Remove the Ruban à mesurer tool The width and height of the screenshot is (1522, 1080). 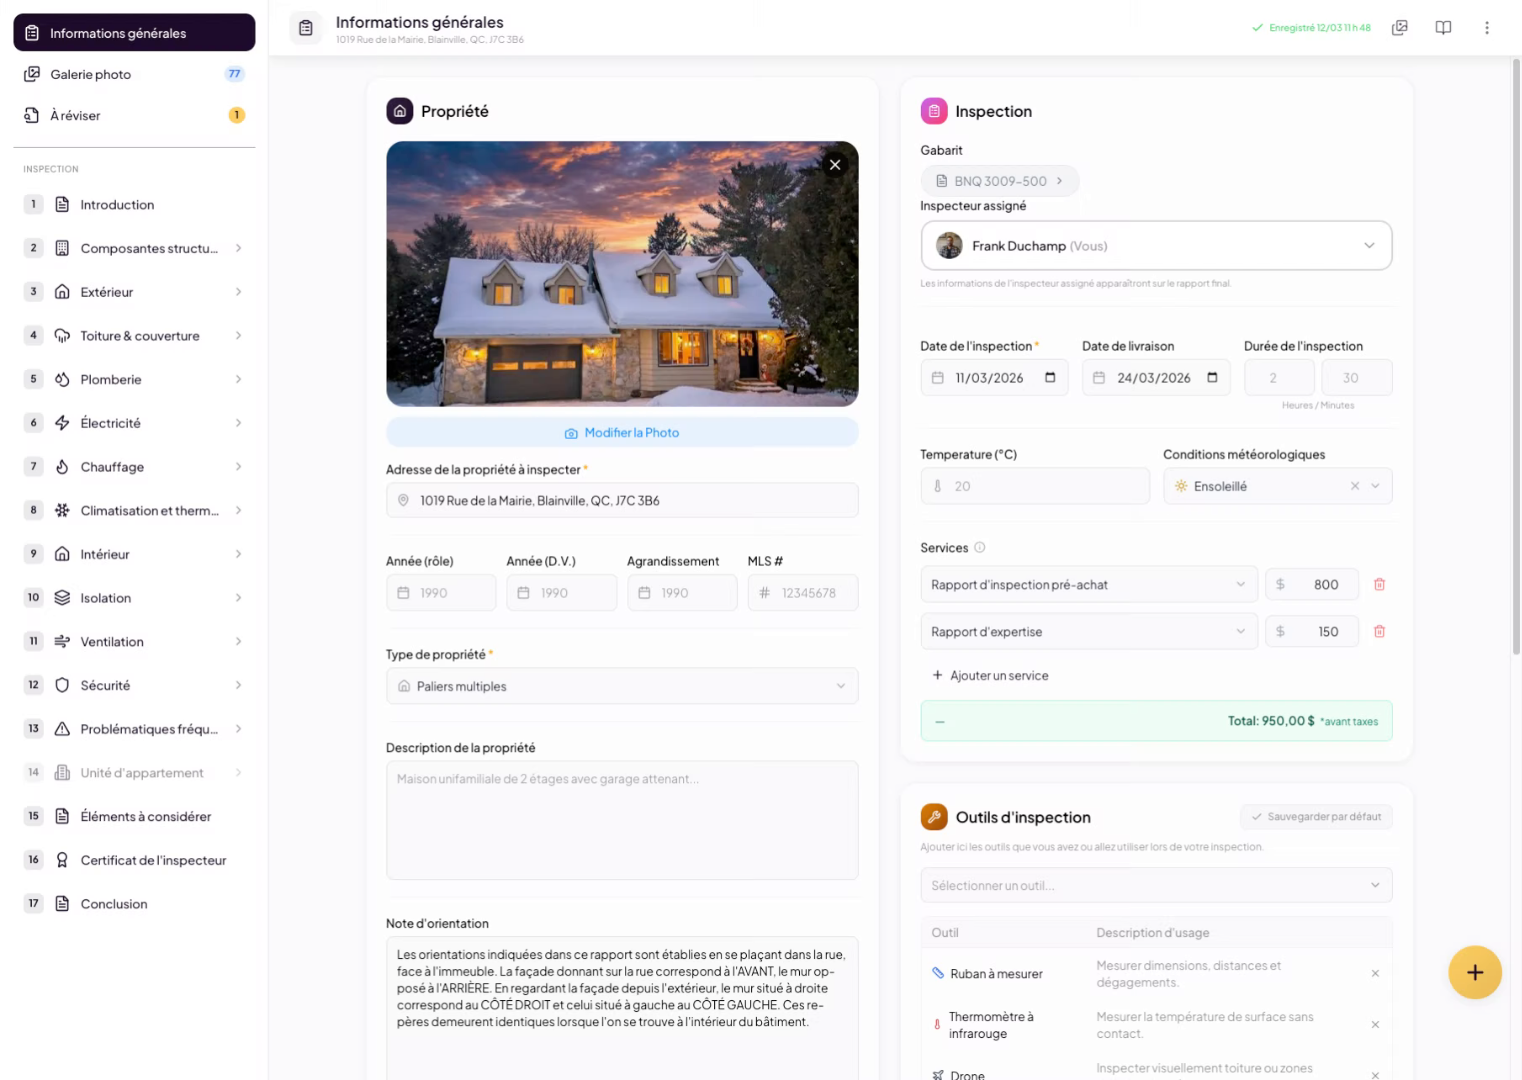coord(1375,974)
